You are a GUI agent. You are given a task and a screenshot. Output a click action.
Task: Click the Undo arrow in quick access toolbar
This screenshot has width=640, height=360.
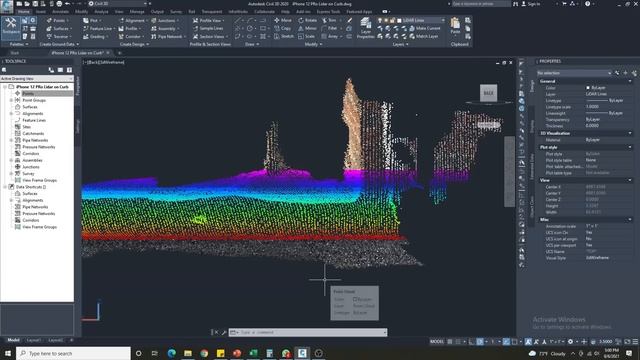click(68, 4)
